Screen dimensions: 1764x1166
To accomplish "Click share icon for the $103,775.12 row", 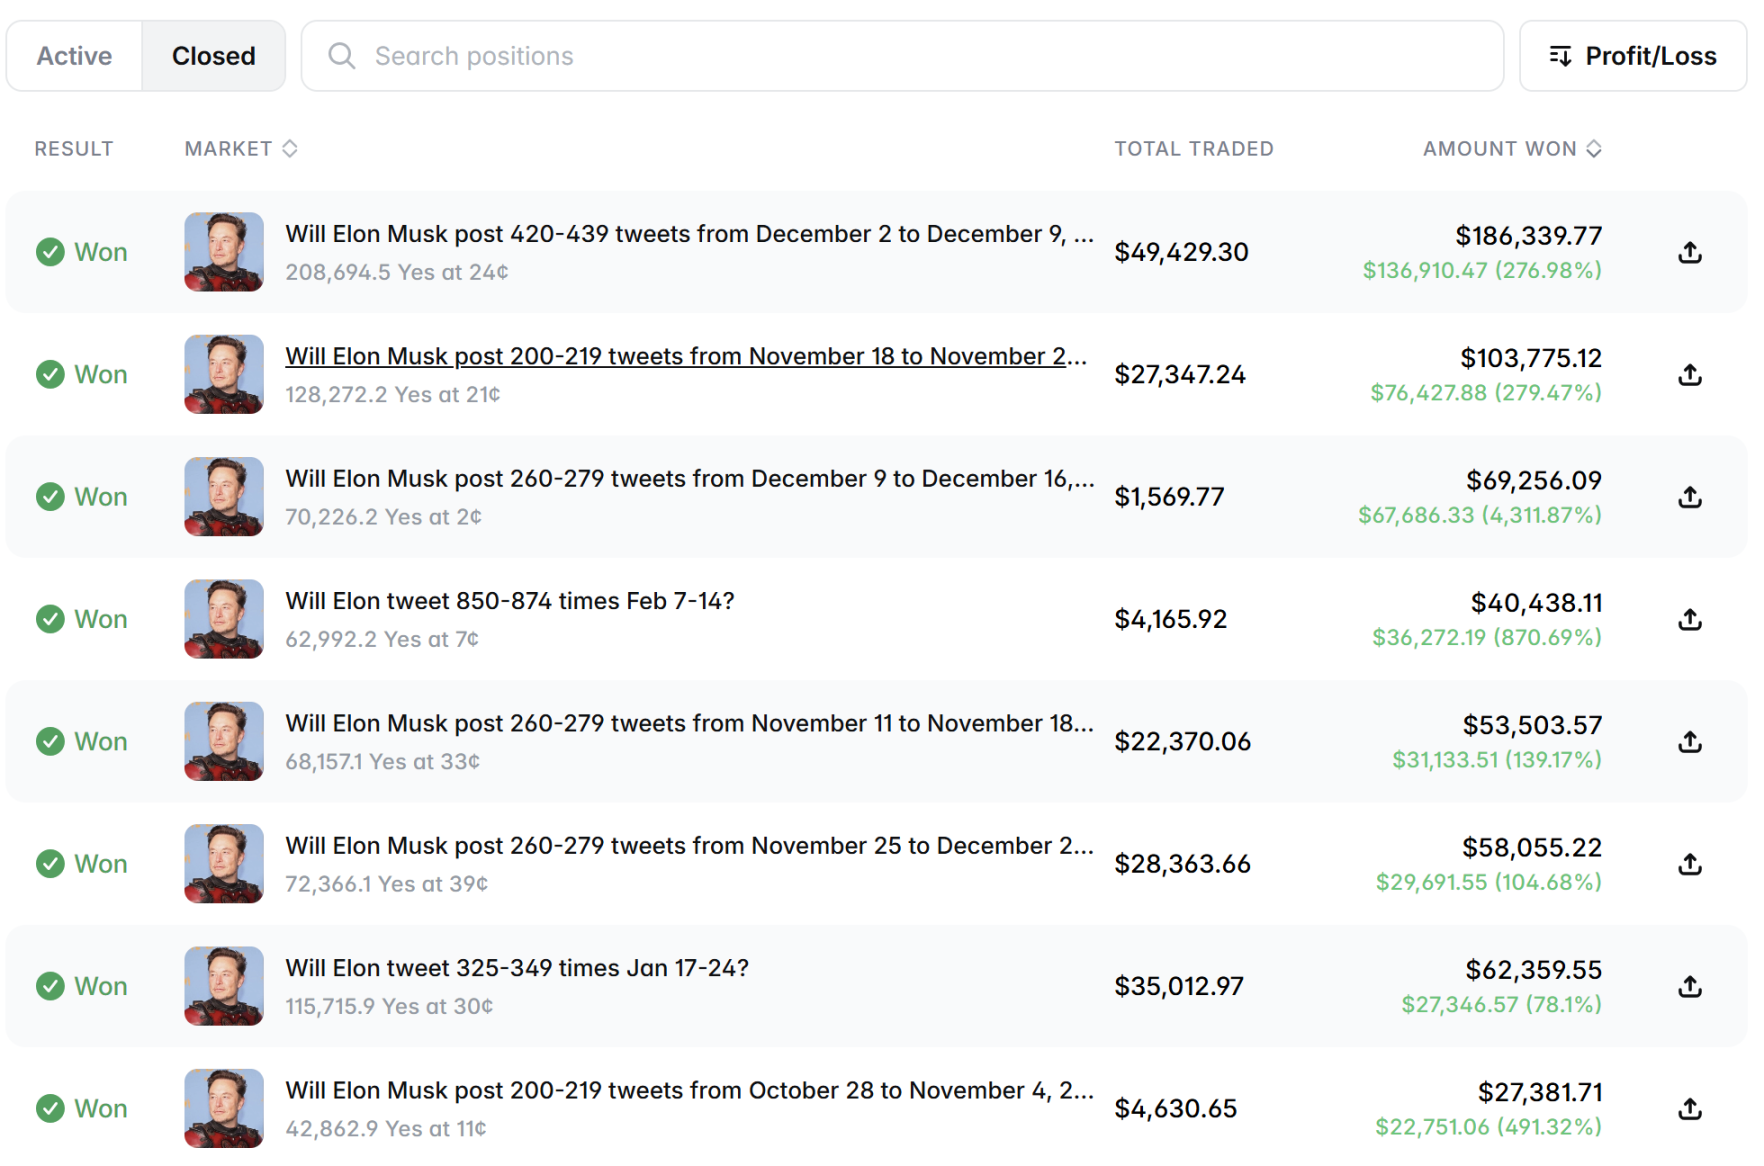I will [x=1689, y=375].
